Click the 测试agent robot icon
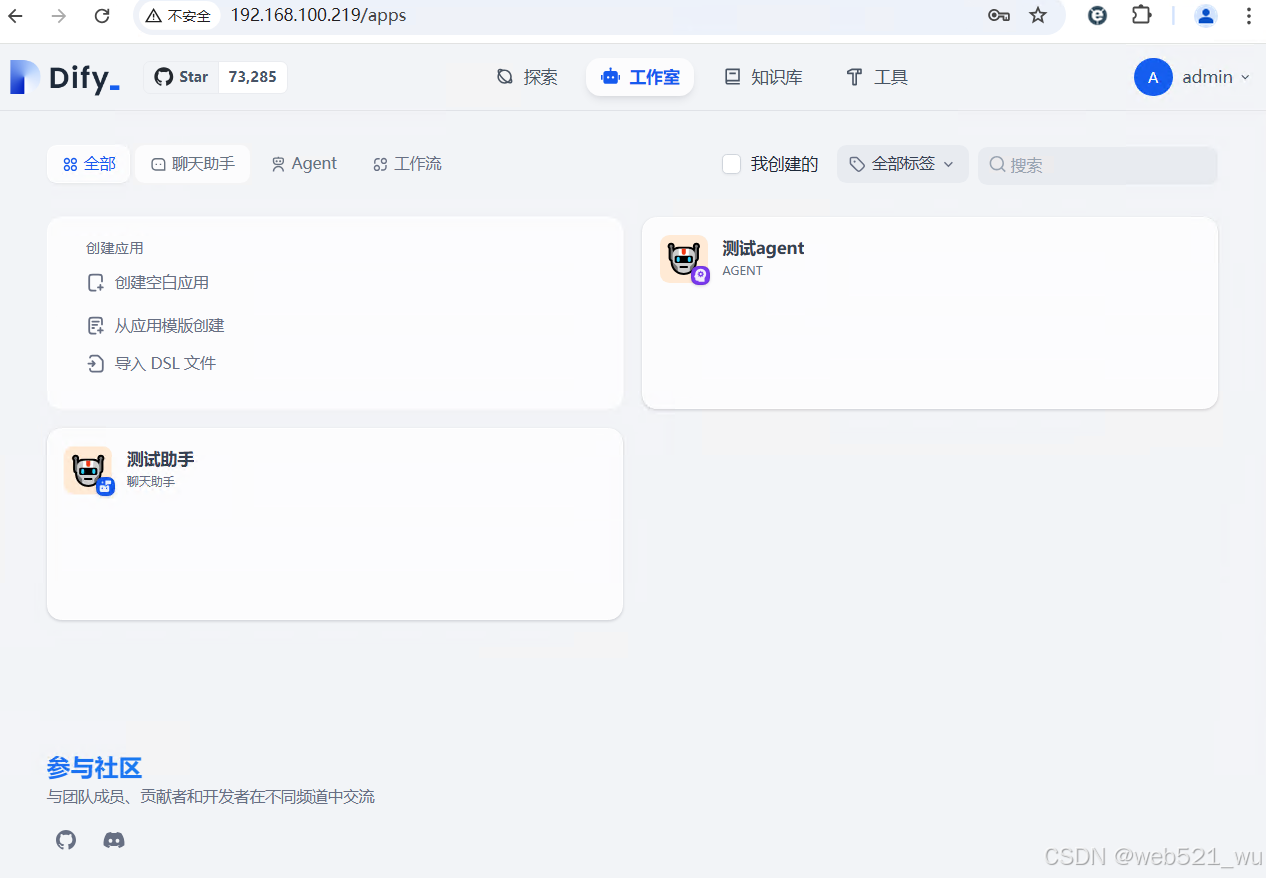The height and width of the screenshot is (878, 1266). click(683, 259)
